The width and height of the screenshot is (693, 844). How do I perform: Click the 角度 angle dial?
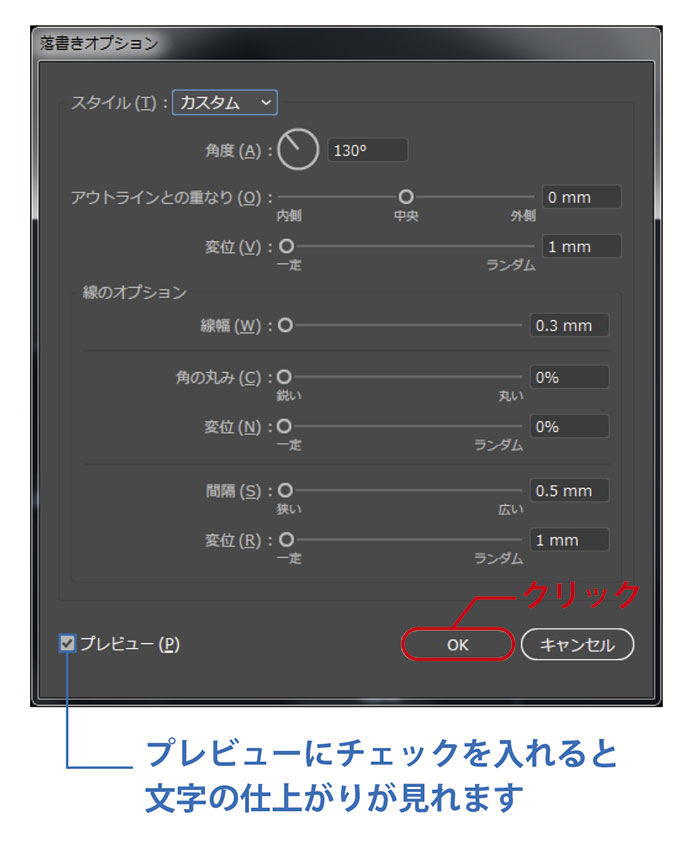click(x=298, y=150)
